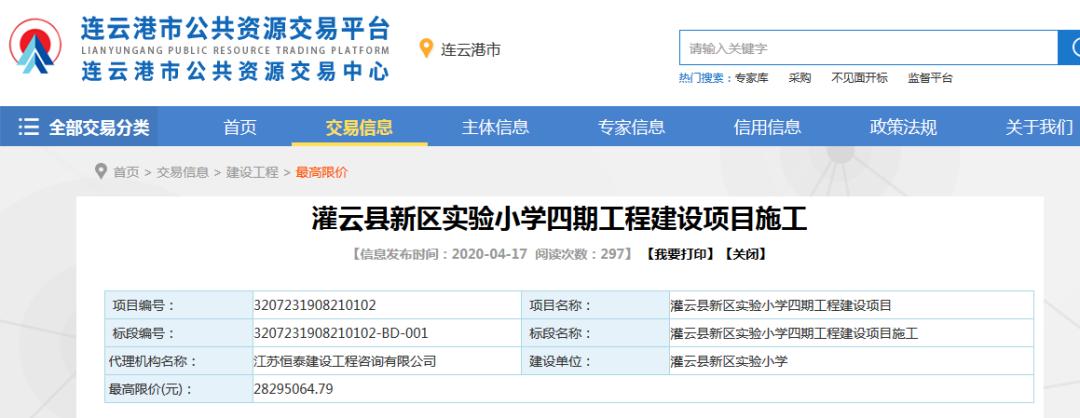The image size is (1080, 418).
Task: Focus the 请输入关键字 search field
Action: [869, 48]
